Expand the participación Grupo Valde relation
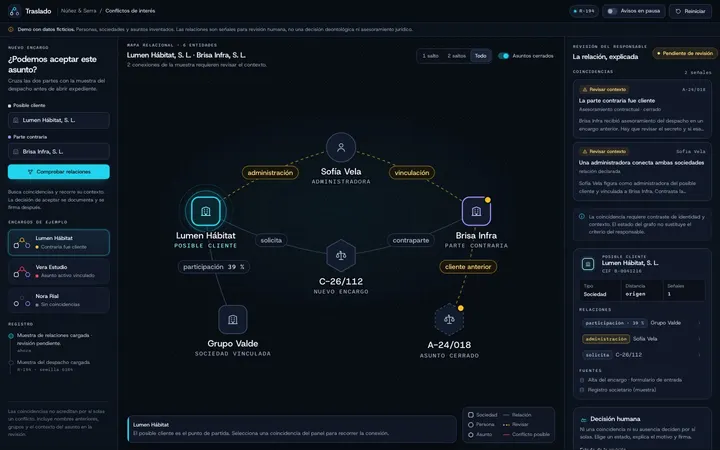 pos(642,323)
